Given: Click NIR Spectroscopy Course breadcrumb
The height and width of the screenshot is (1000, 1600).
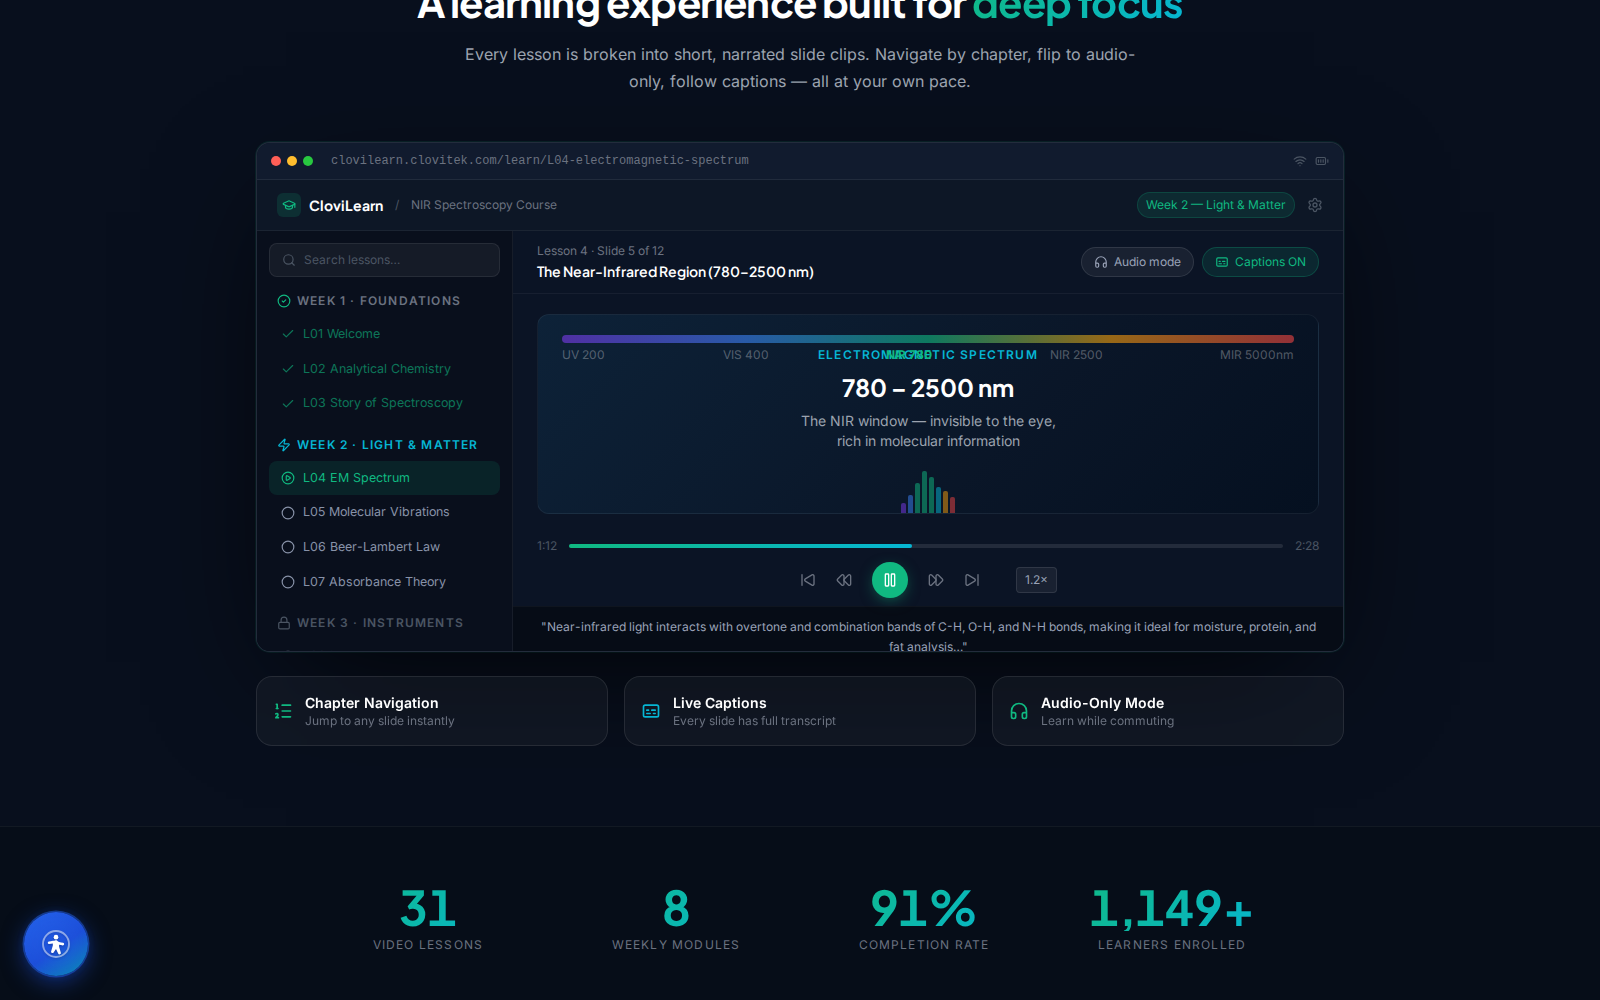Looking at the screenshot, I should click(x=484, y=205).
